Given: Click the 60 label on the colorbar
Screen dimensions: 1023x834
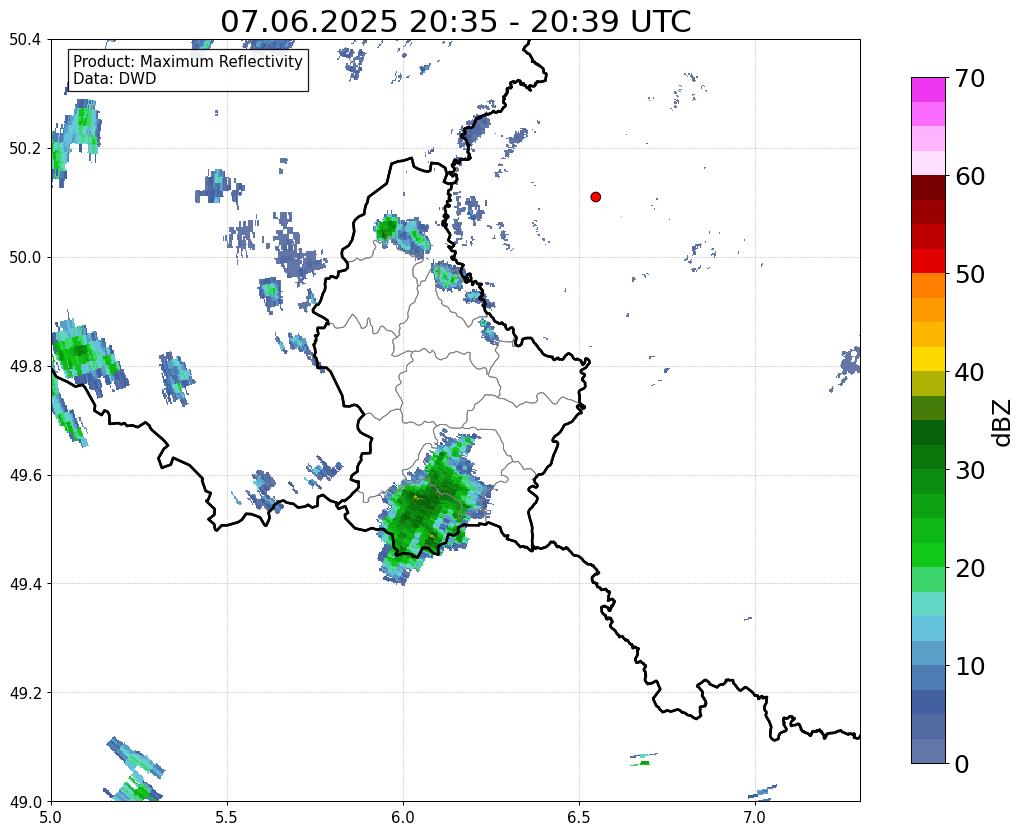Looking at the screenshot, I should point(970,176).
